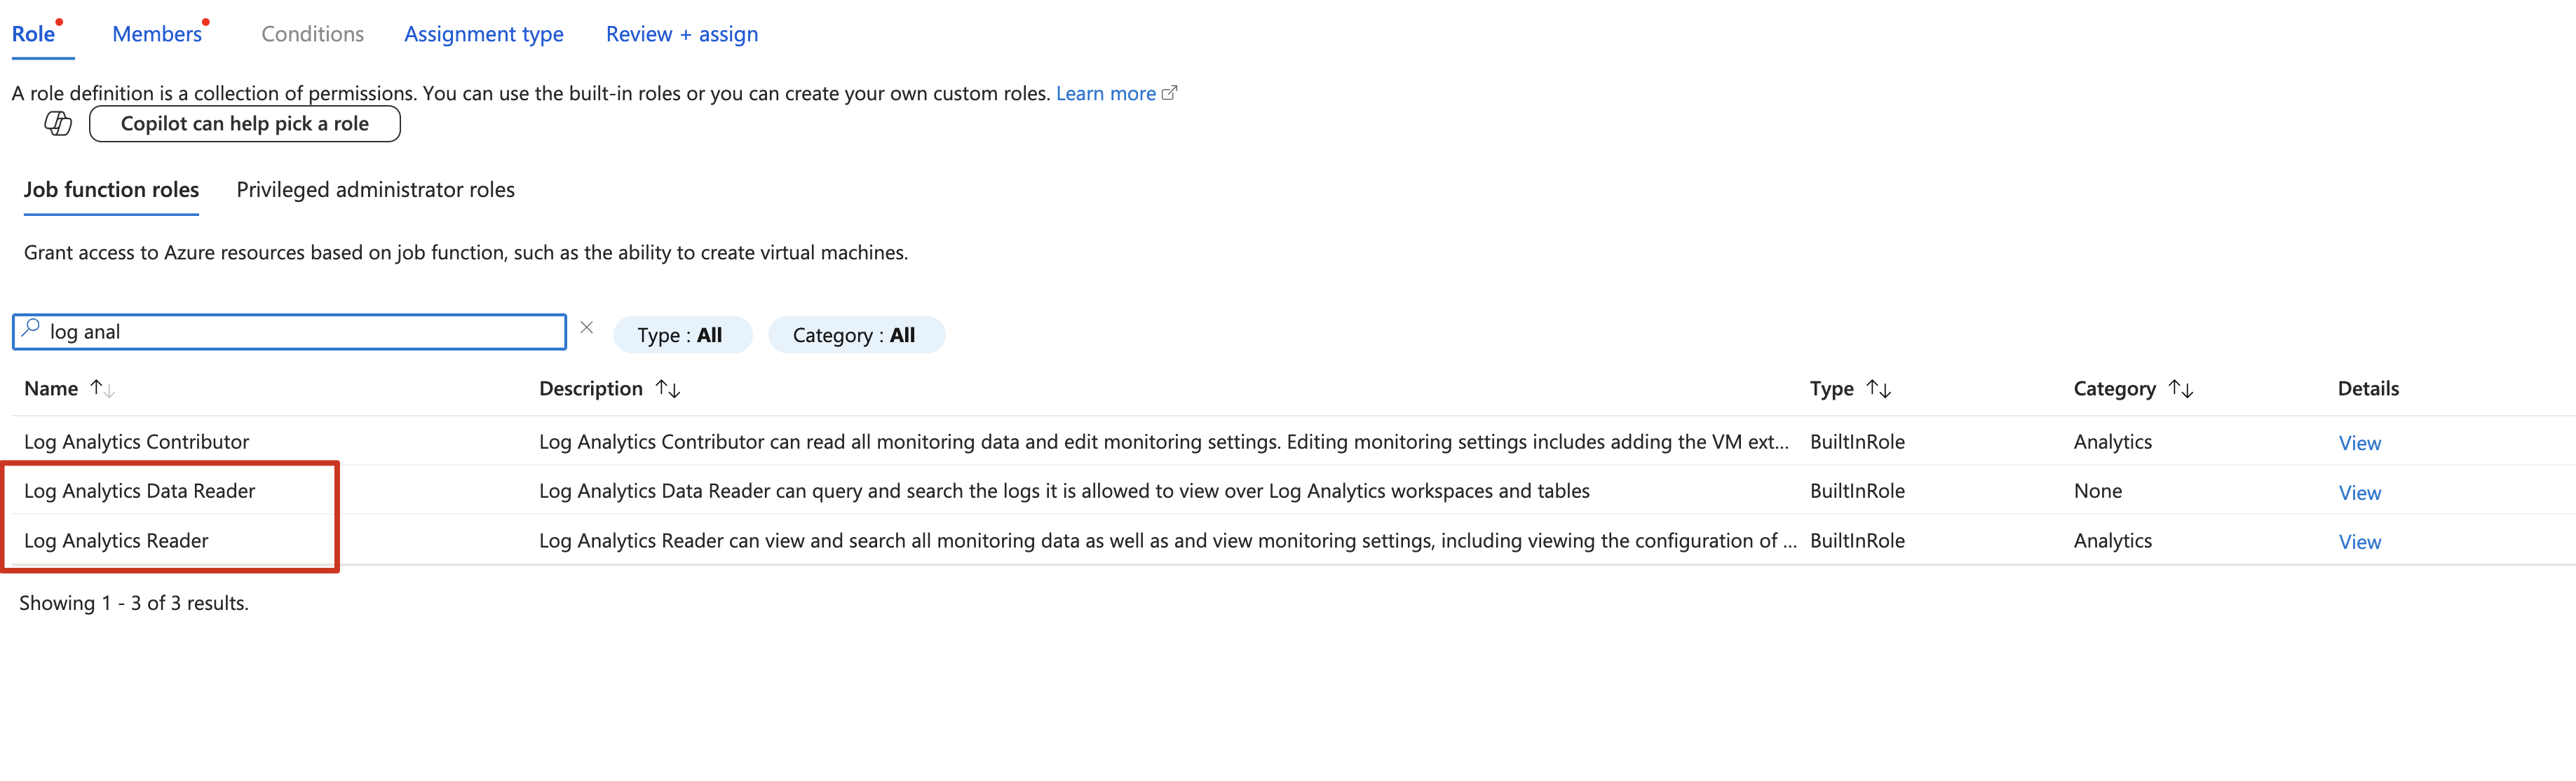Go to the Review + assign tab
2576x781 pixels.
(x=682, y=34)
